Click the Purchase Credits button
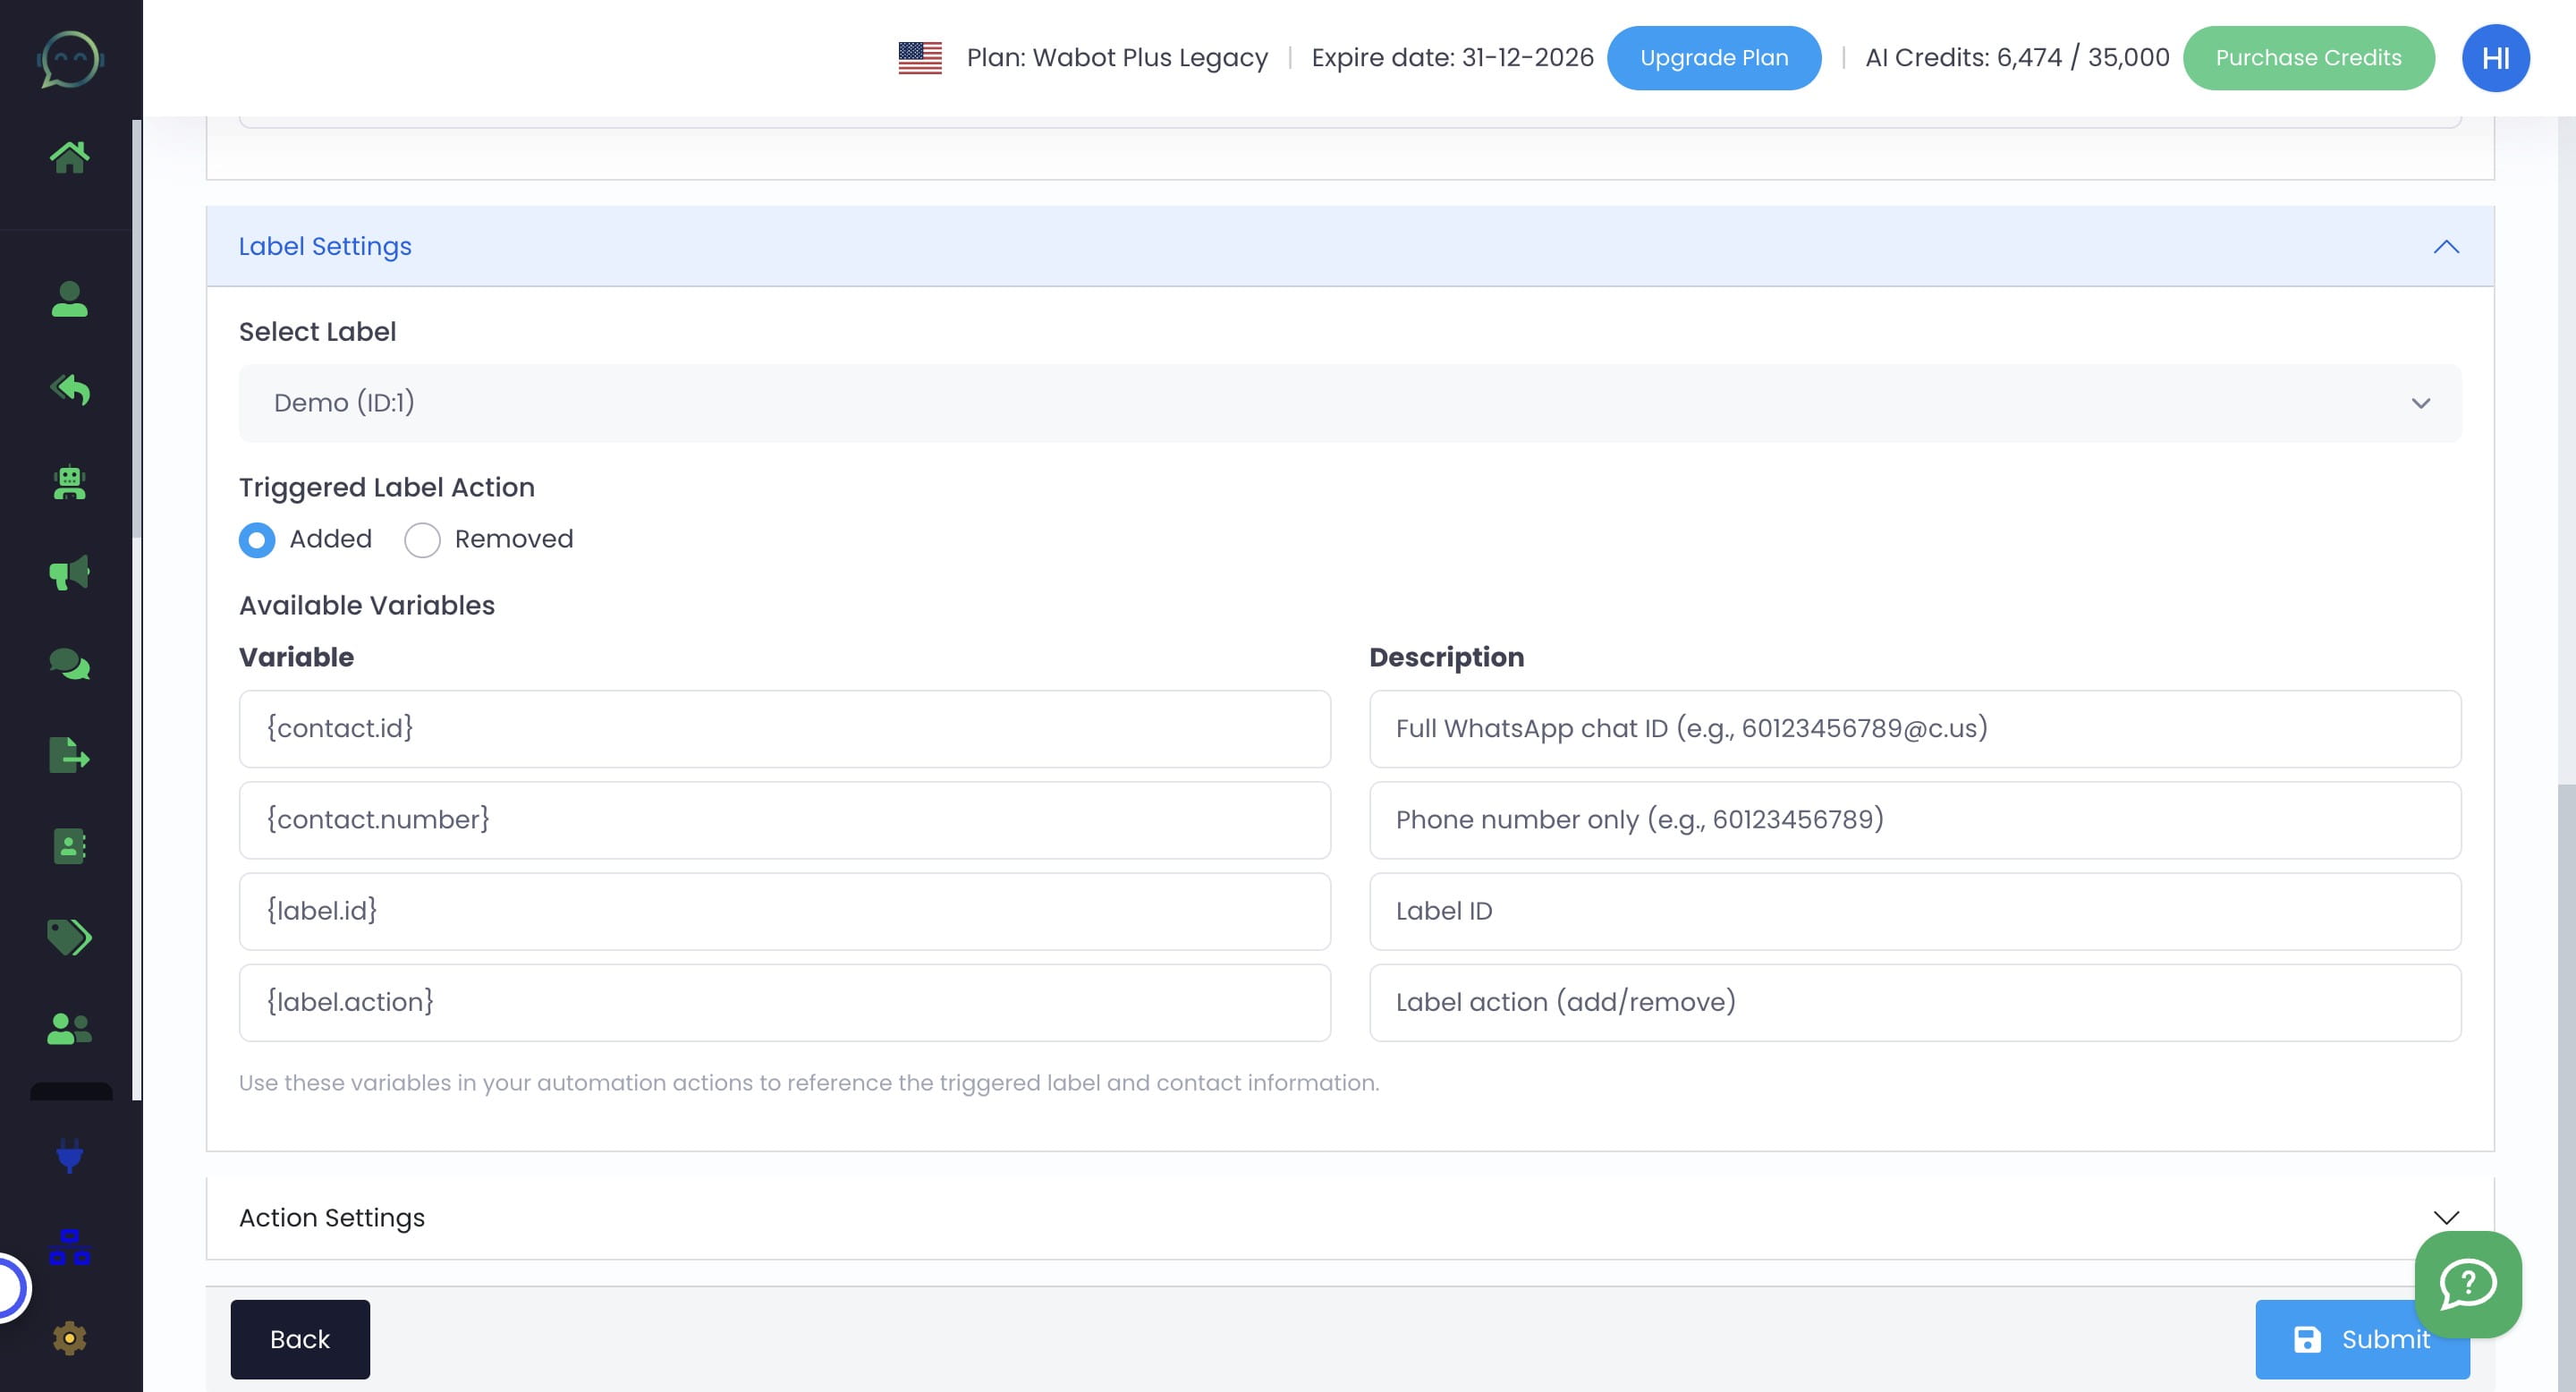Screen dimensions: 2576x1392 (2307, 58)
